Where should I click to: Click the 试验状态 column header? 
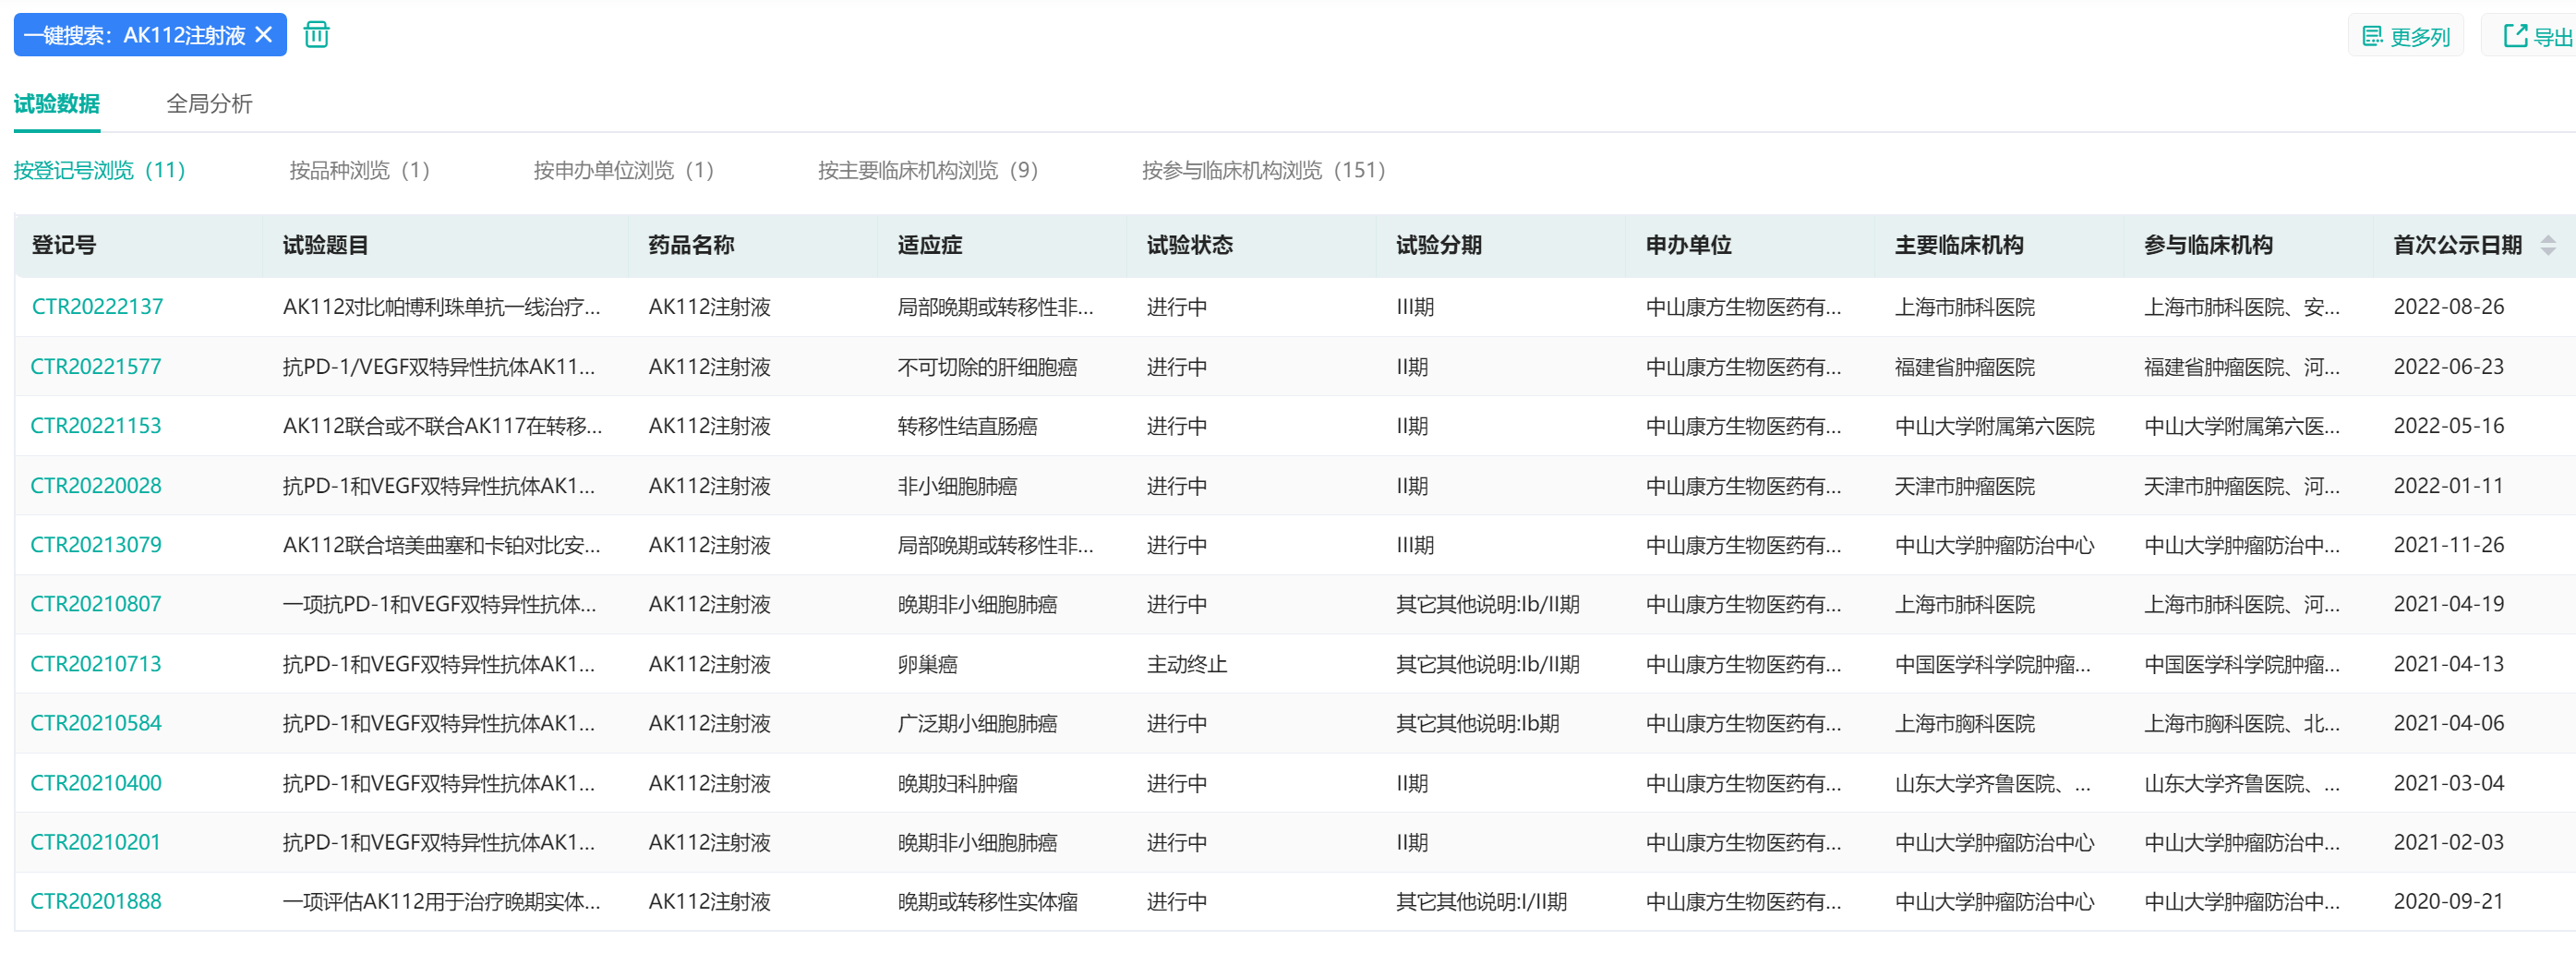tap(1190, 245)
